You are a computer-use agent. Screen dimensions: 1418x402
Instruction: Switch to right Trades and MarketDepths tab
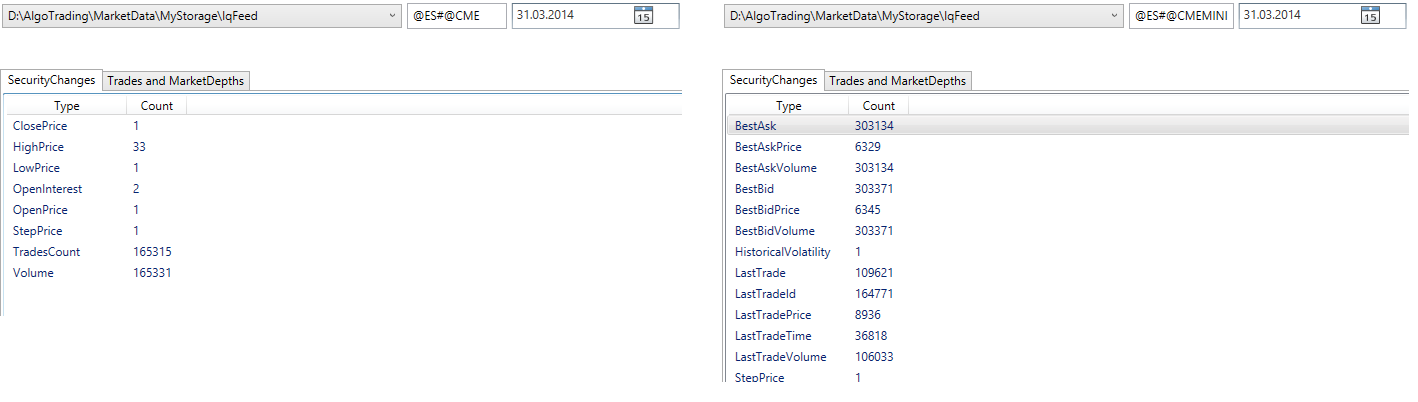(x=897, y=81)
